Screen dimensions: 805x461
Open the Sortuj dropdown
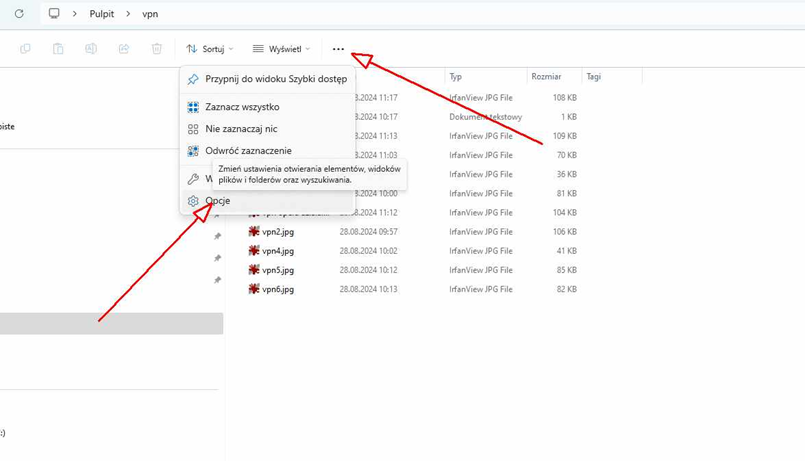point(210,49)
